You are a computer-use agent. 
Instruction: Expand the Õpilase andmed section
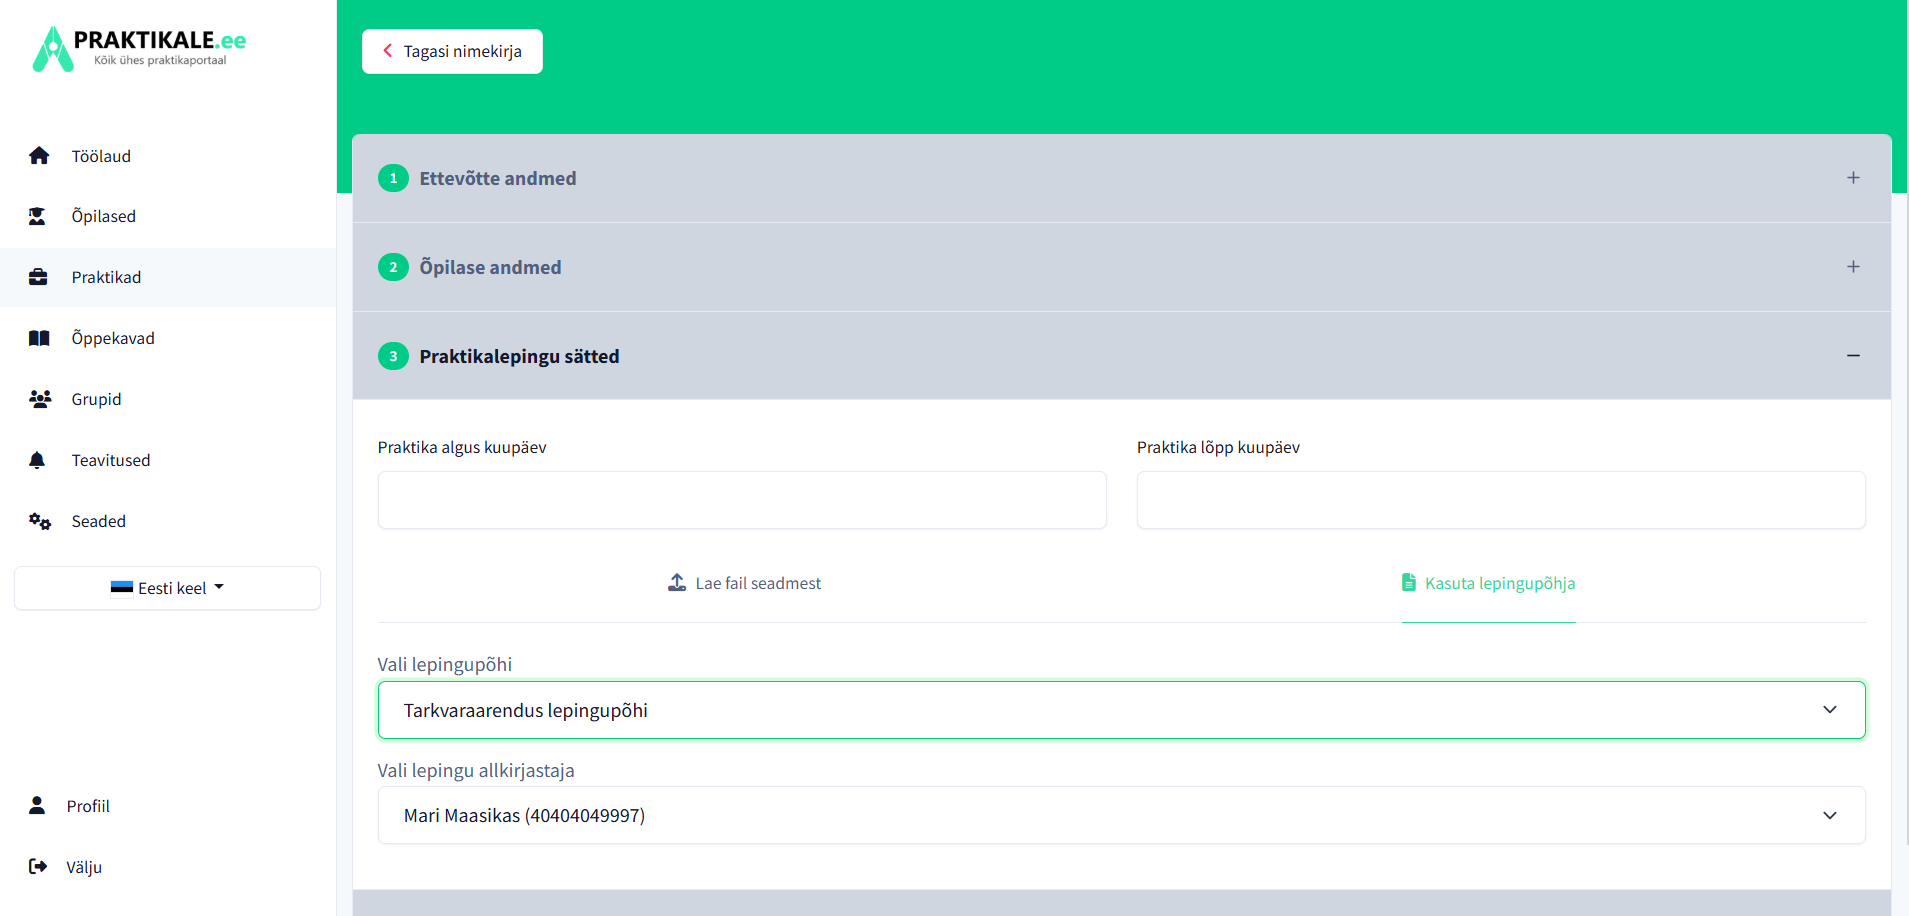1852,267
